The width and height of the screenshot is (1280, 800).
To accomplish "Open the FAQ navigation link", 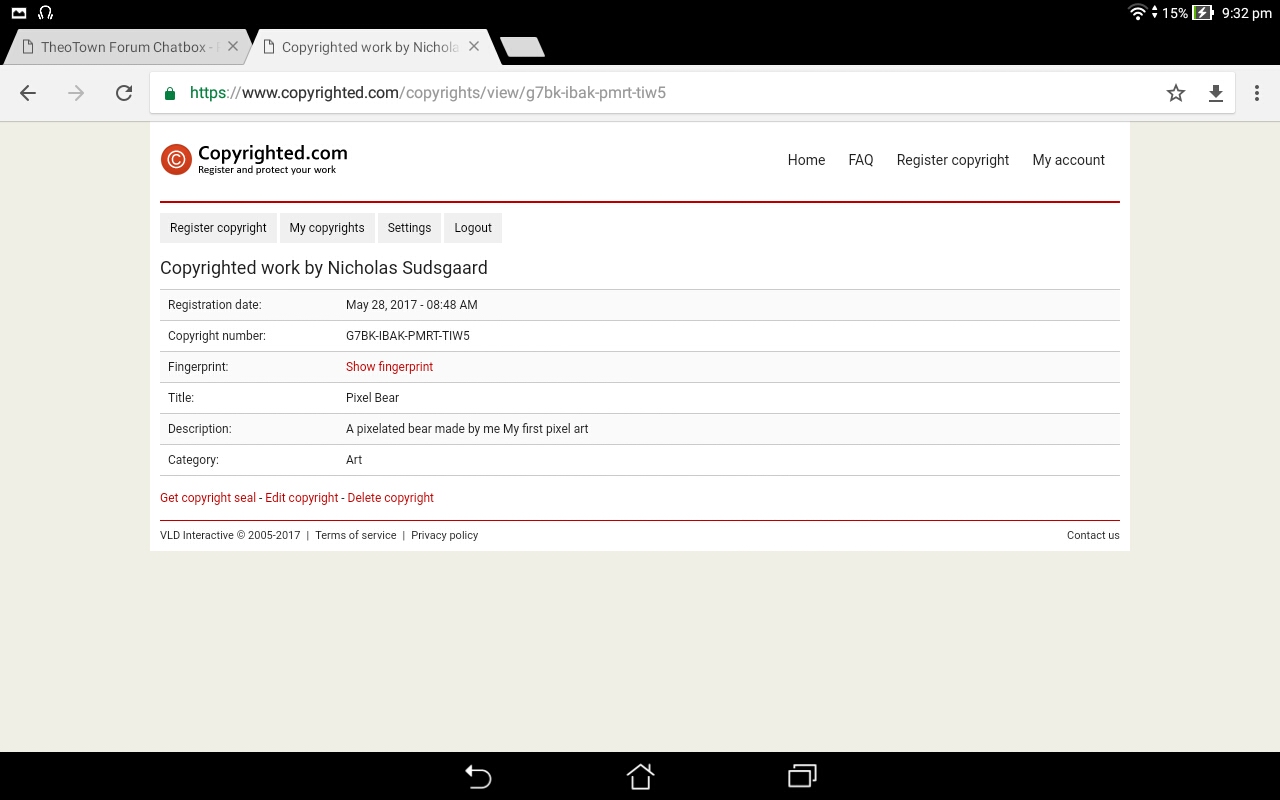I will pyautogui.click(x=861, y=160).
